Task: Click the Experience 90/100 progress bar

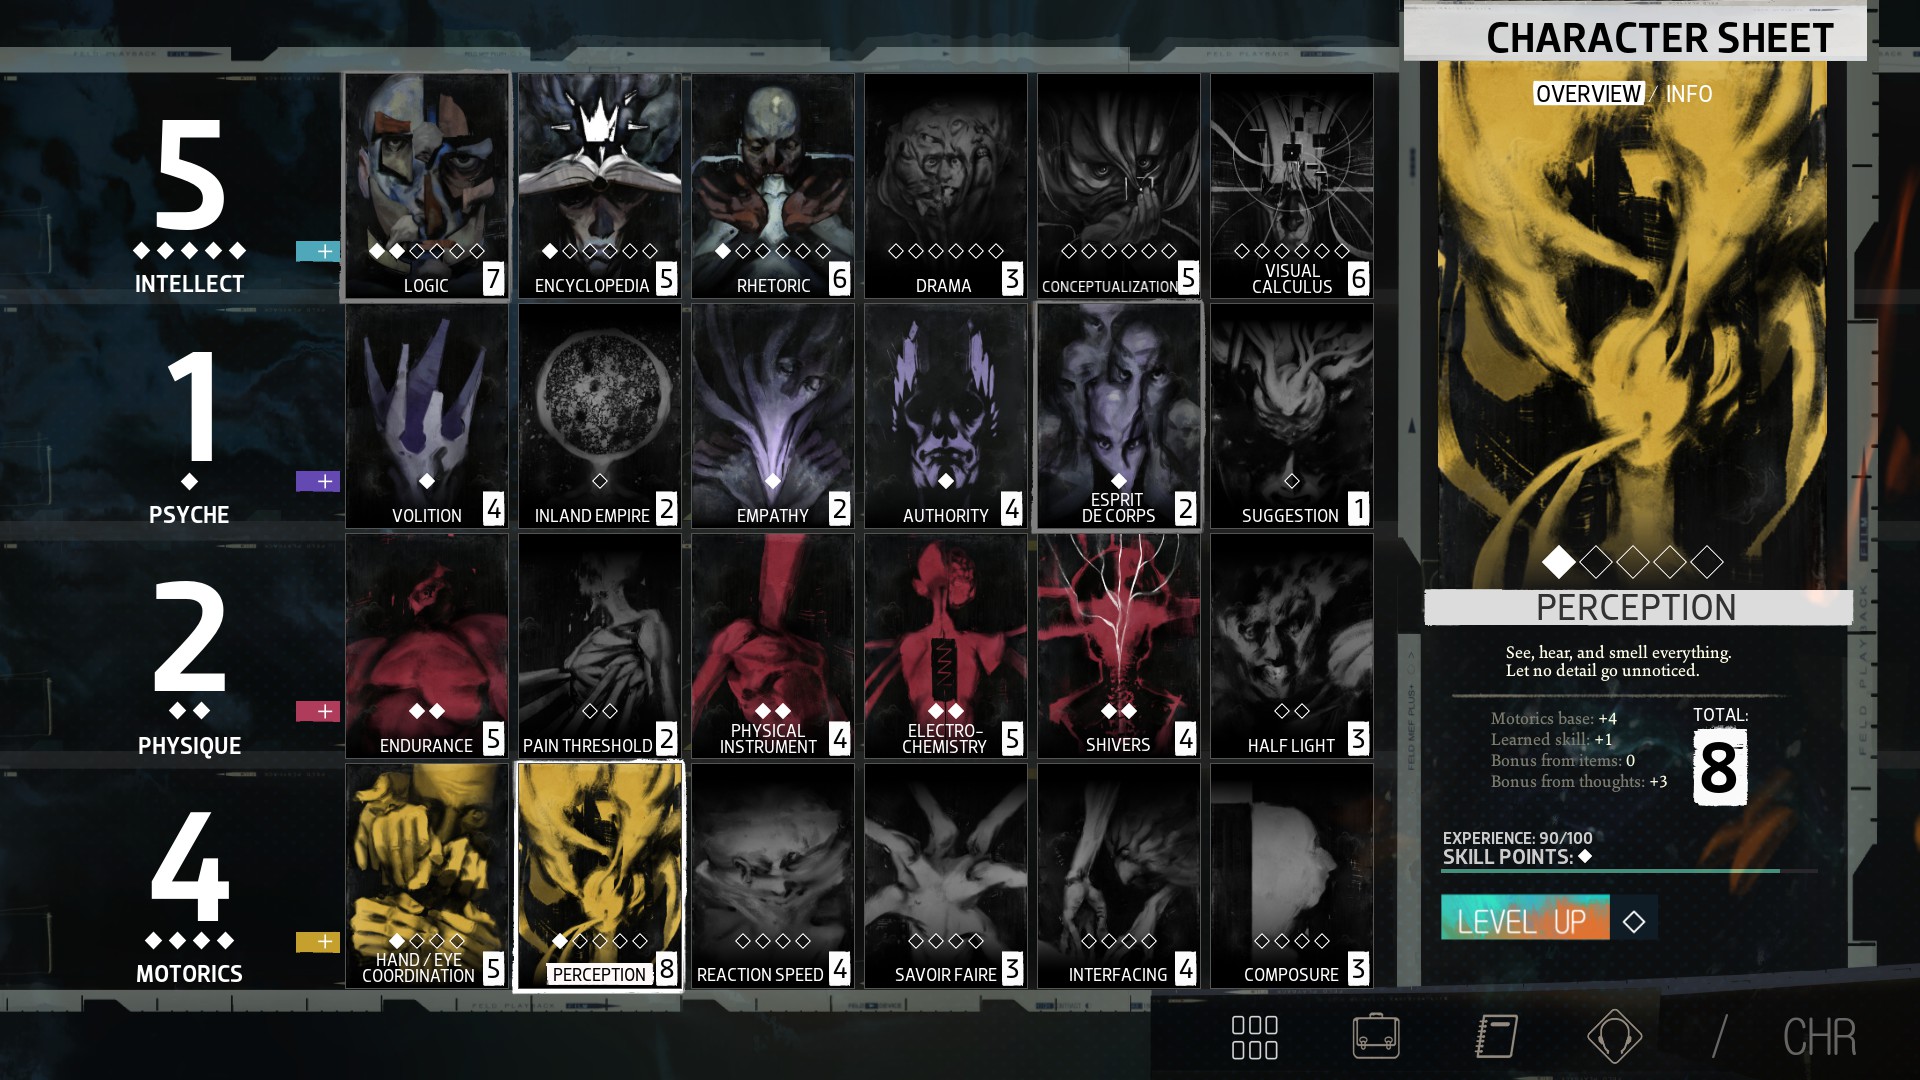Action: point(1628,871)
